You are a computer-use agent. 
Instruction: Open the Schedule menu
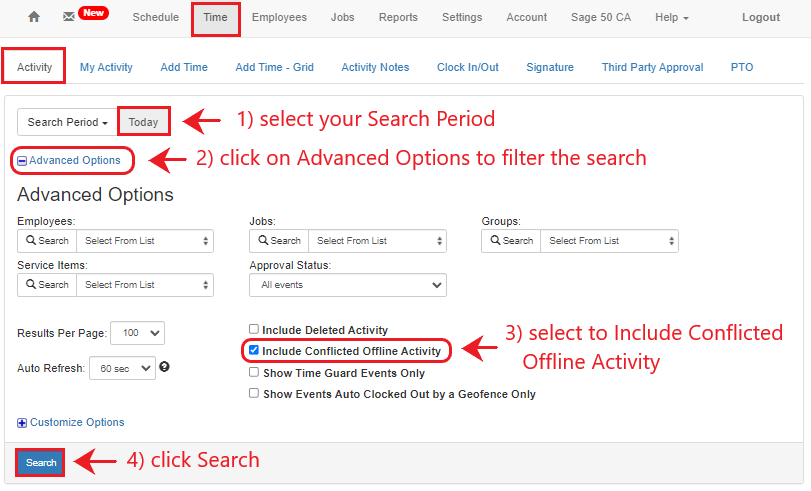click(156, 18)
